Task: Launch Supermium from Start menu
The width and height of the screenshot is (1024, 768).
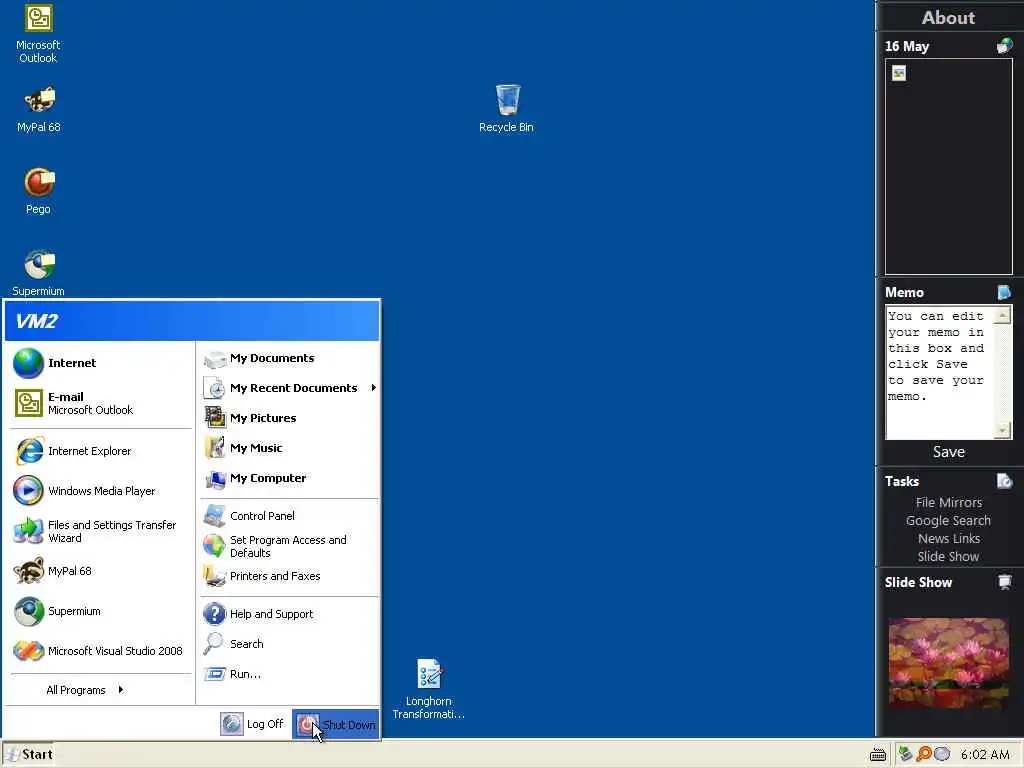Action: pyautogui.click(x=99, y=611)
